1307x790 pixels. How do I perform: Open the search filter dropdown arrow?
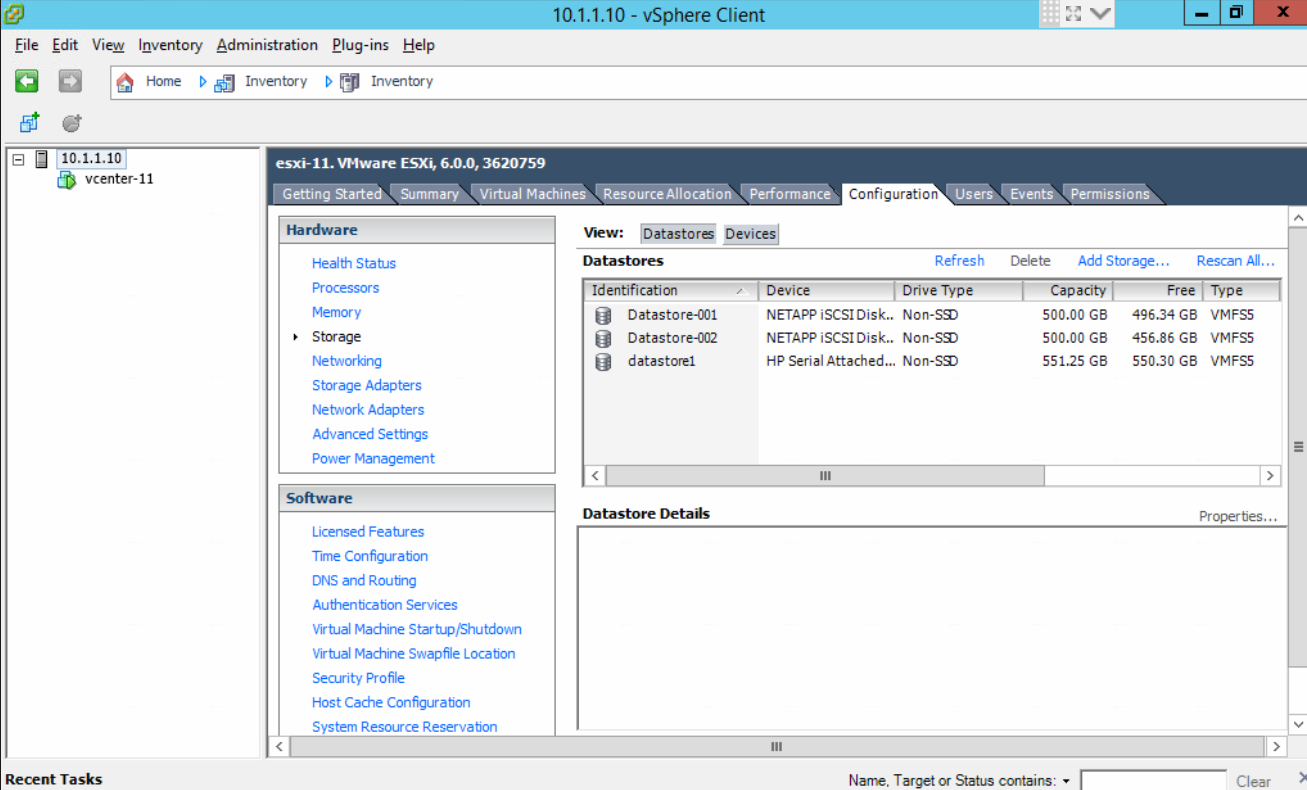[1066, 781]
